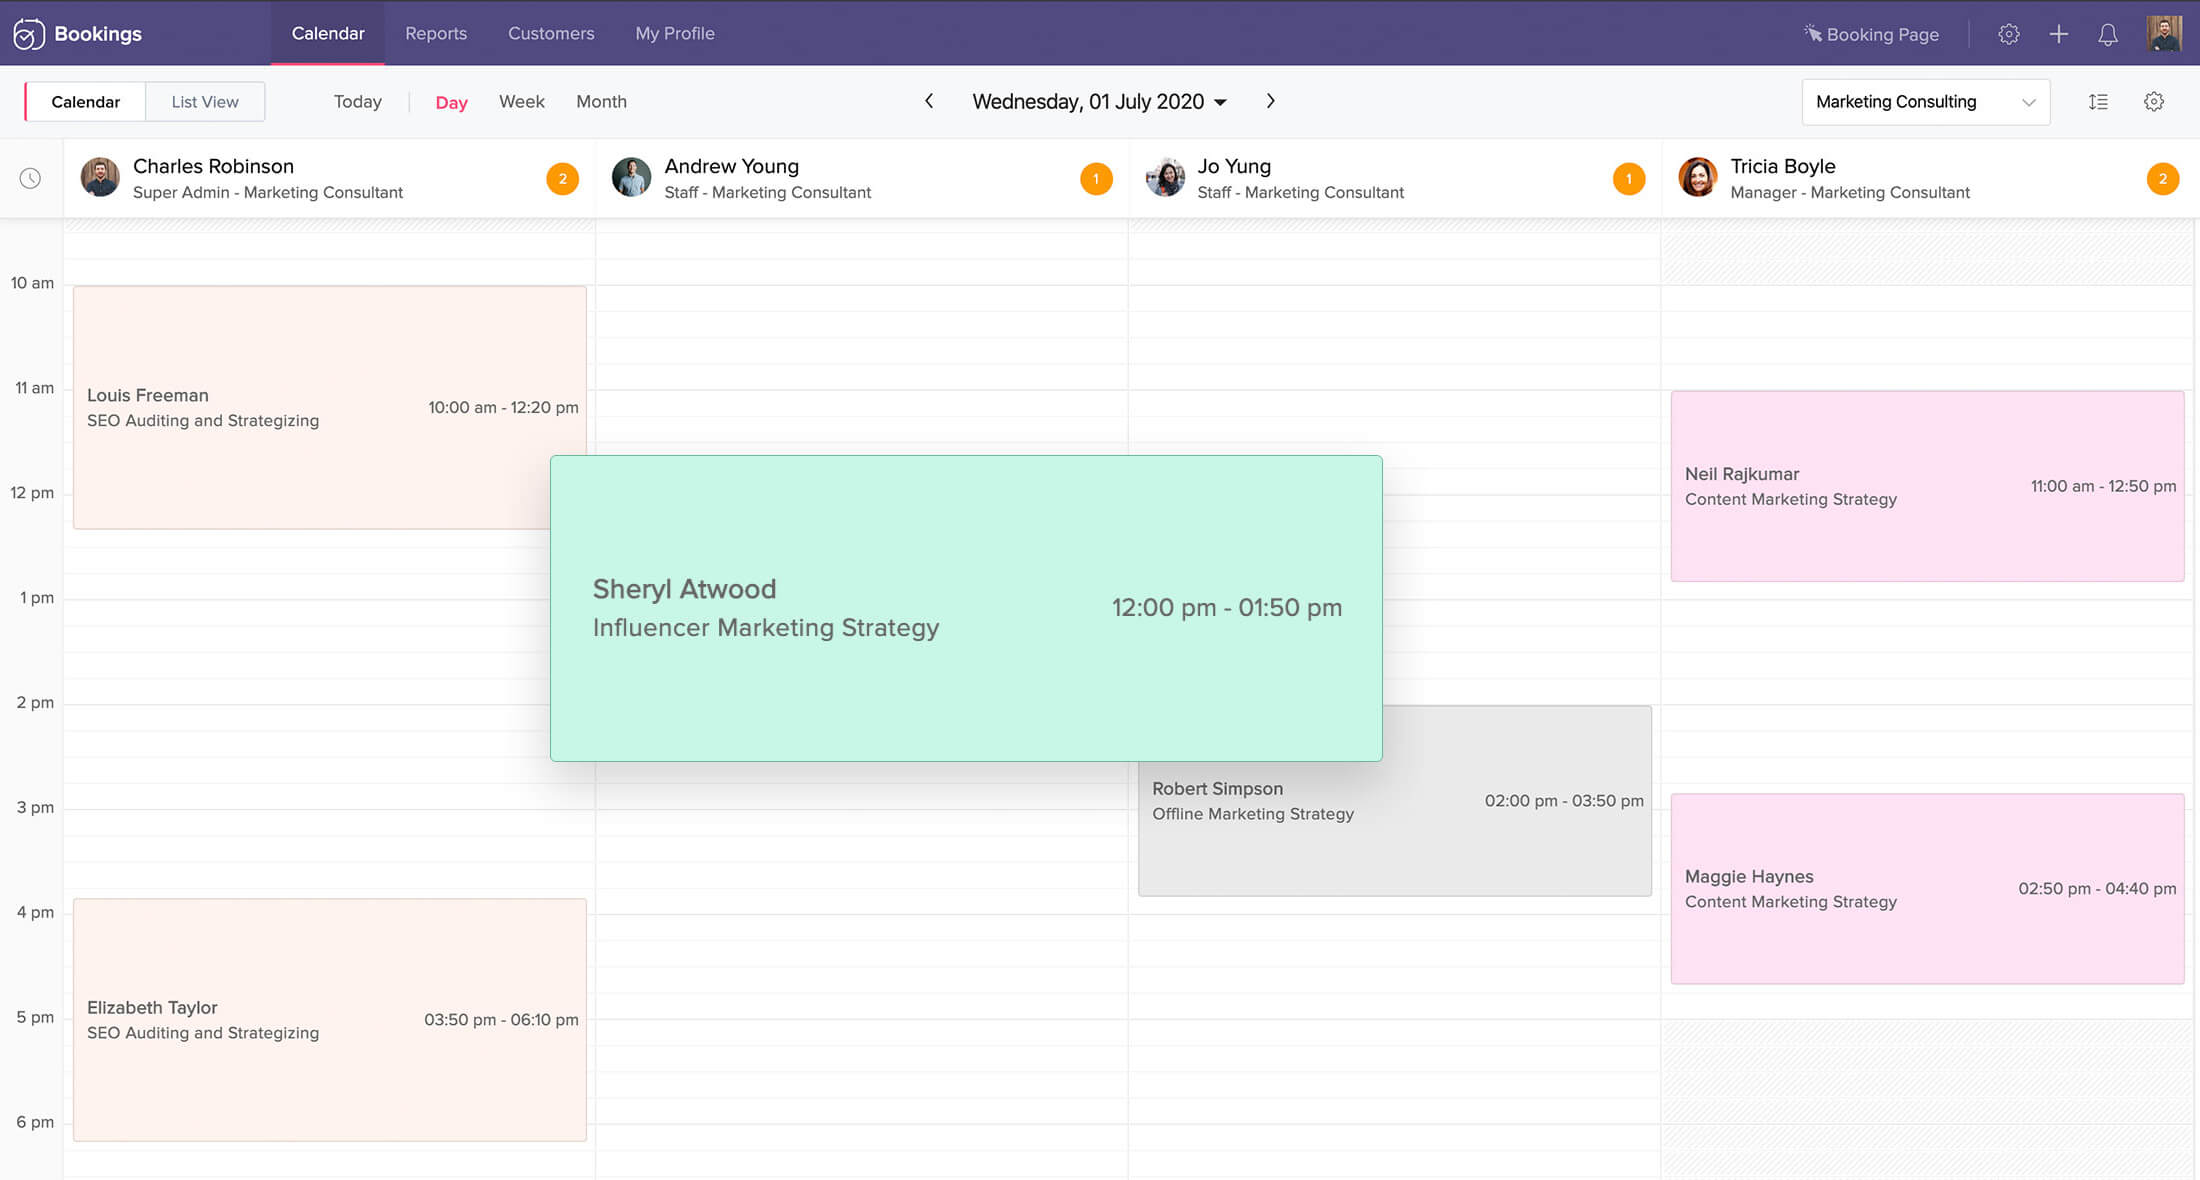Open the Customers tab
The image size is (2200, 1180).
pos(551,33)
